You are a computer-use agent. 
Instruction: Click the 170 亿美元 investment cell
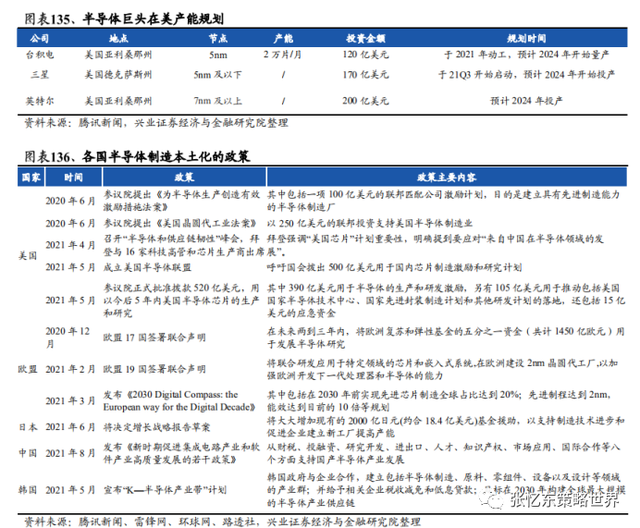pyautogui.click(x=365, y=75)
